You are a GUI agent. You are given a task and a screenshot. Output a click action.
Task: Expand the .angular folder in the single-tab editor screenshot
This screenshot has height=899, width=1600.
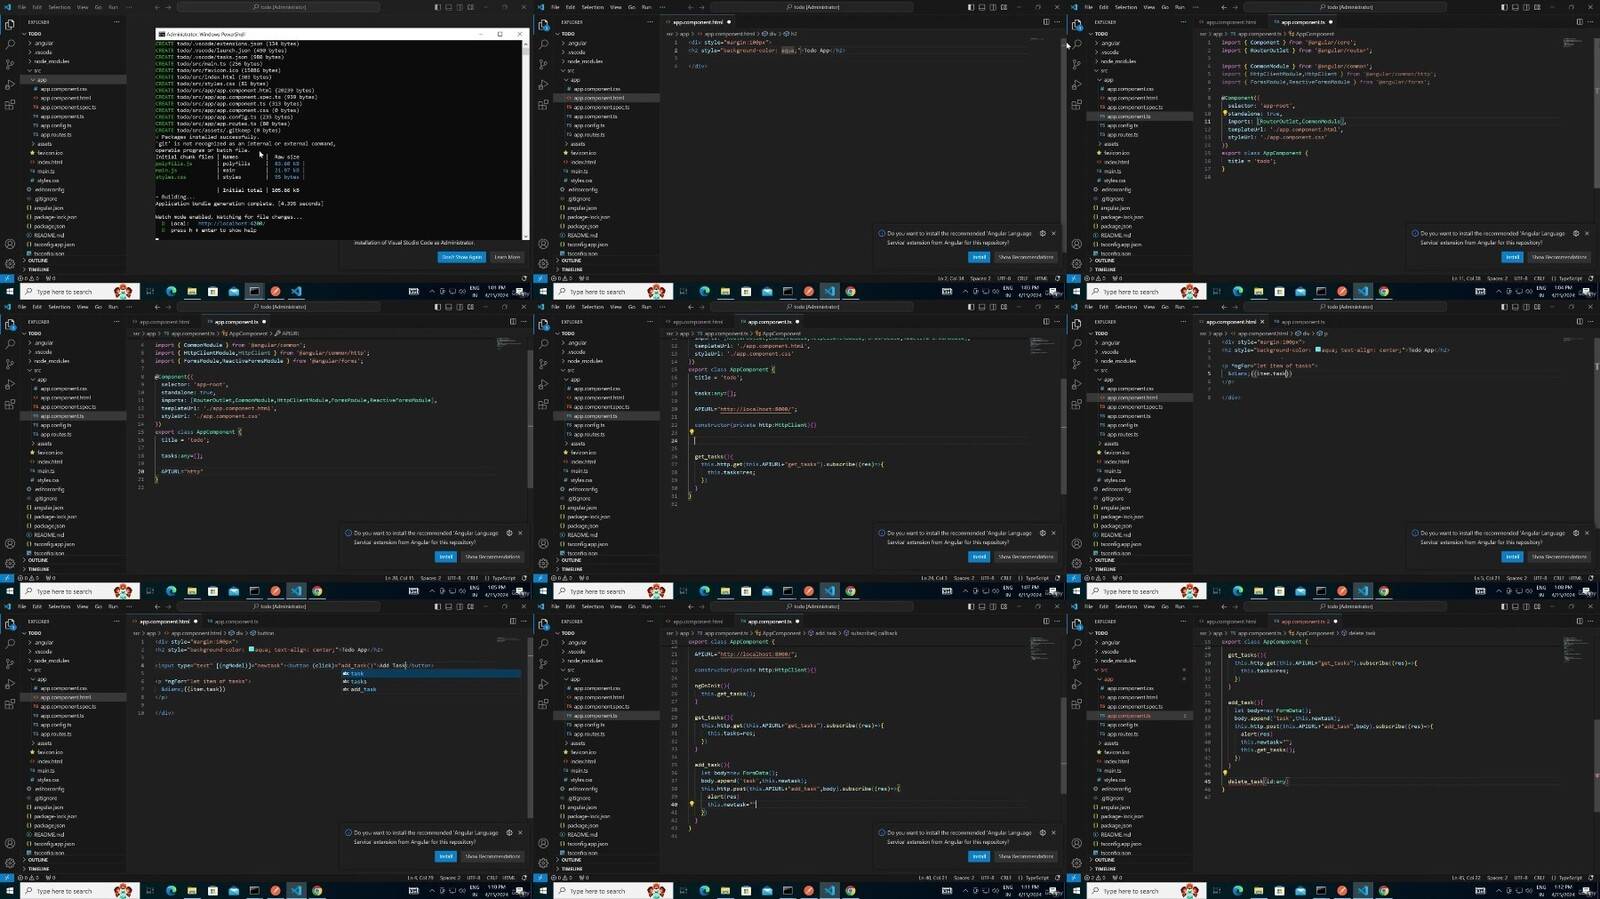click(x=578, y=43)
